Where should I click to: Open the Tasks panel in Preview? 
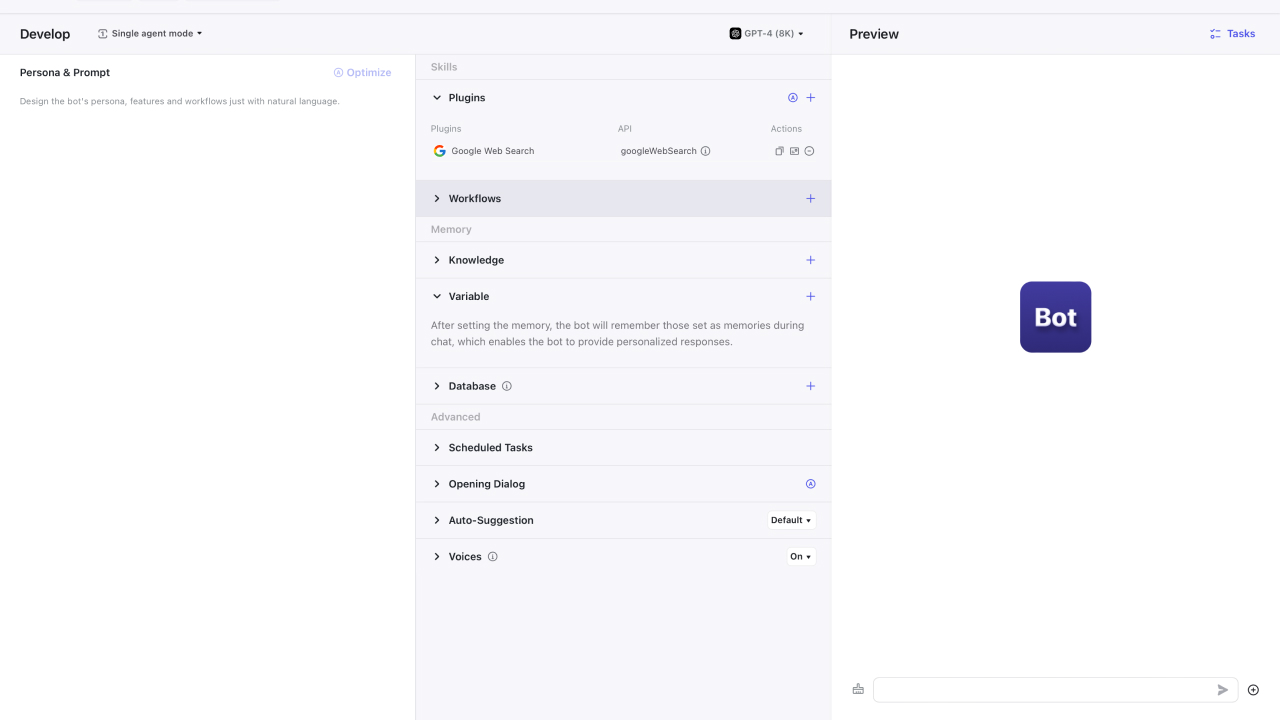pos(1232,34)
